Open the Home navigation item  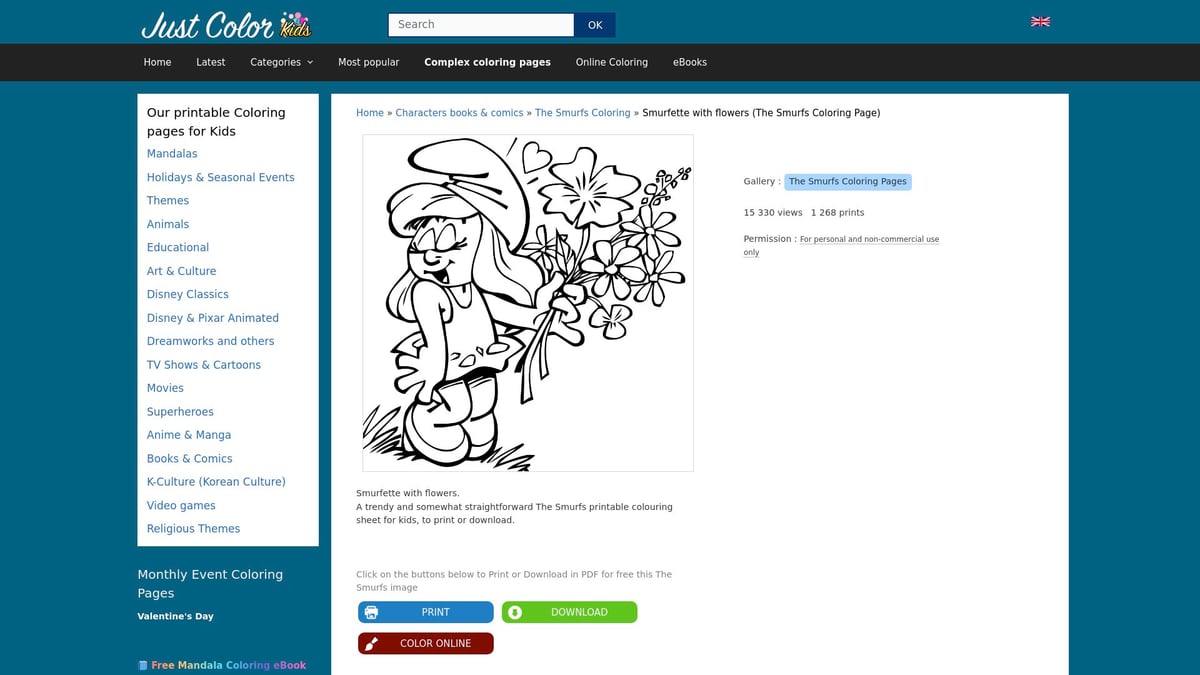[157, 62]
